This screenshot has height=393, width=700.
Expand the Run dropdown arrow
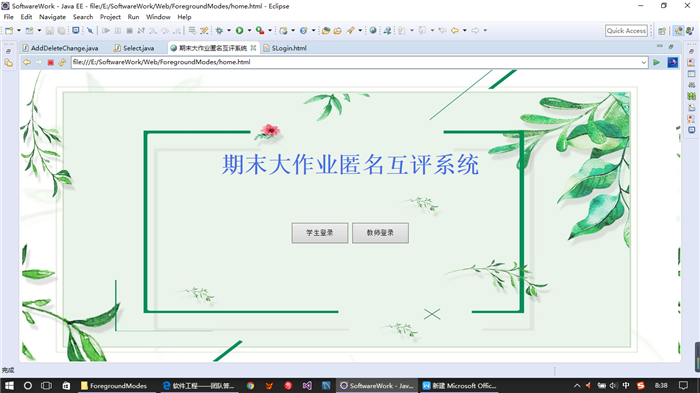[x=250, y=30]
